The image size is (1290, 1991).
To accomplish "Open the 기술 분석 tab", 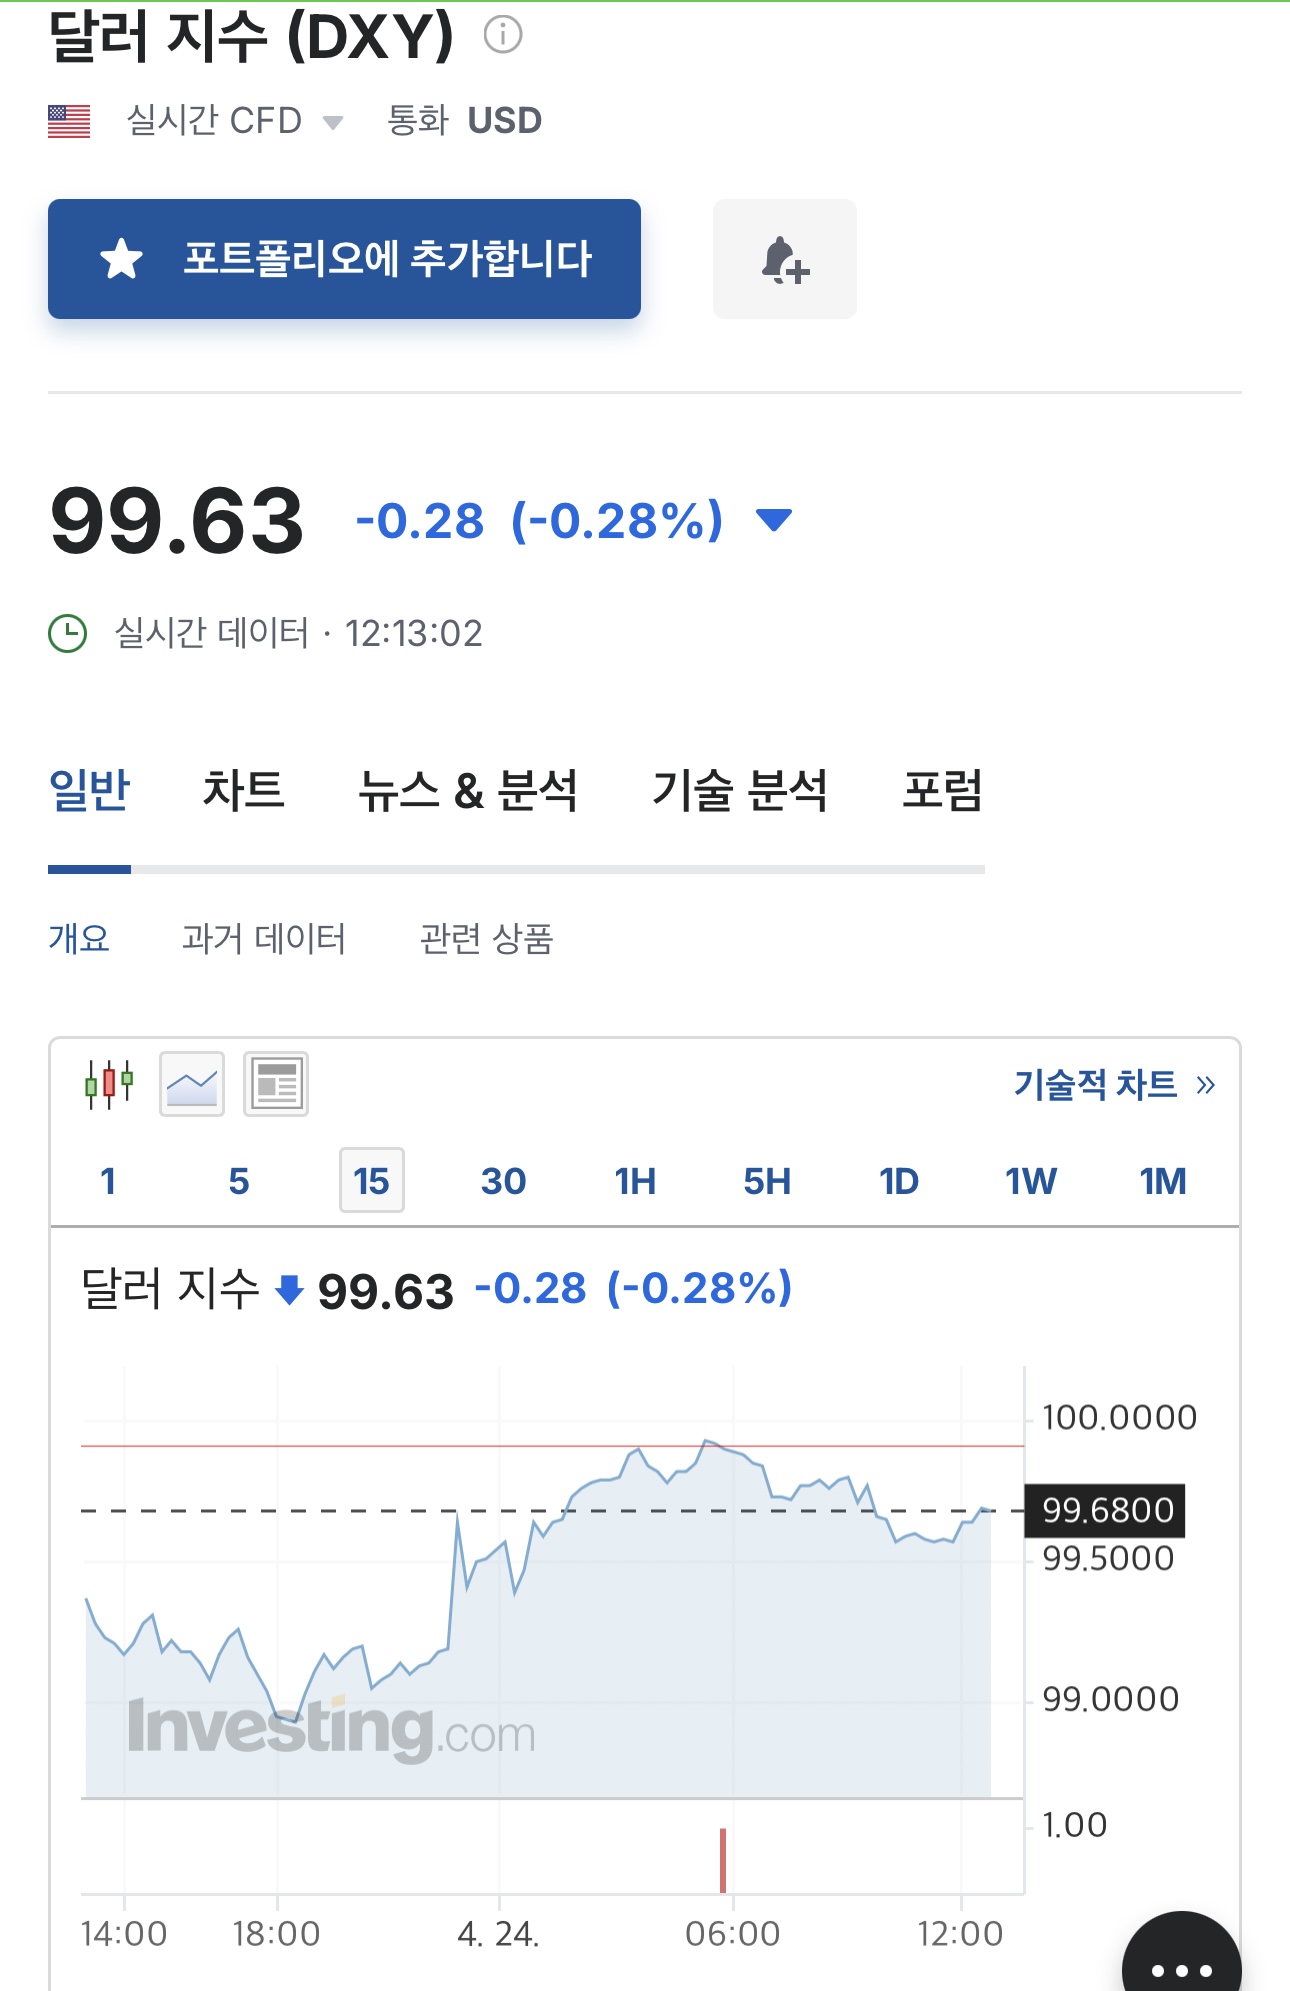I will [740, 790].
